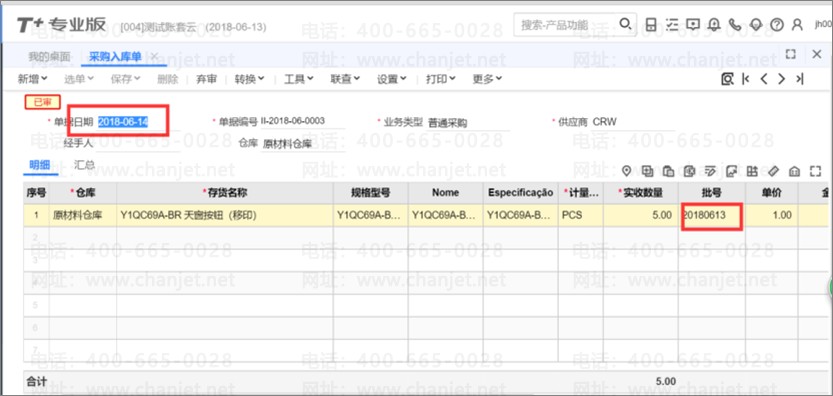Expand detail grid to full screen
The width and height of the screenshot is (833, 396).
pyautogui.click(x=815, y=171)
